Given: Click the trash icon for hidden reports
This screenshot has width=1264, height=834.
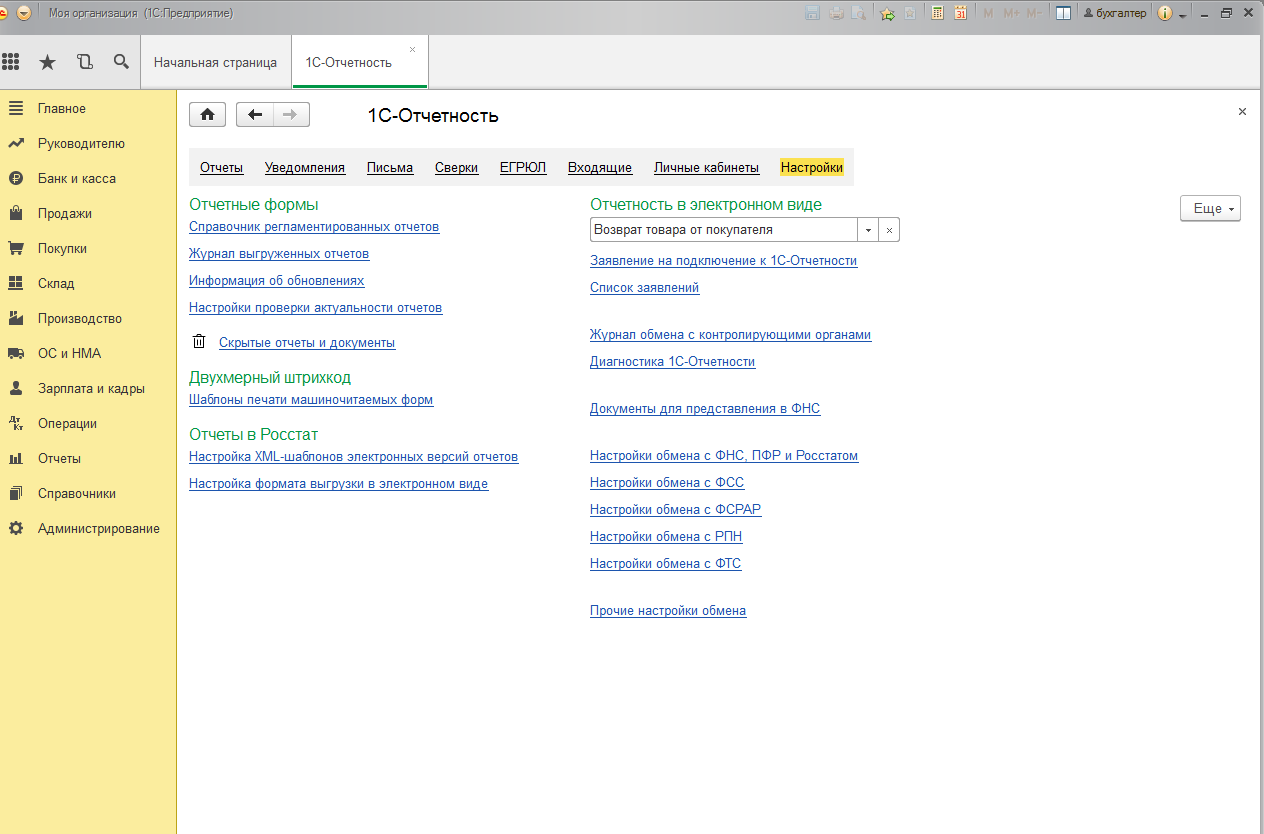Looking at the screenshot, I should pos(199,342).
